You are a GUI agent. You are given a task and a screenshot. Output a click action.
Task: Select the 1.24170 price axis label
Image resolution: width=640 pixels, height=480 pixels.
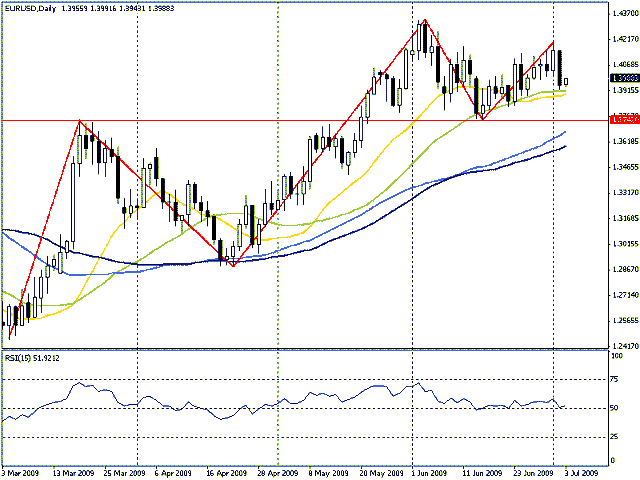click(x=624, y=346)
